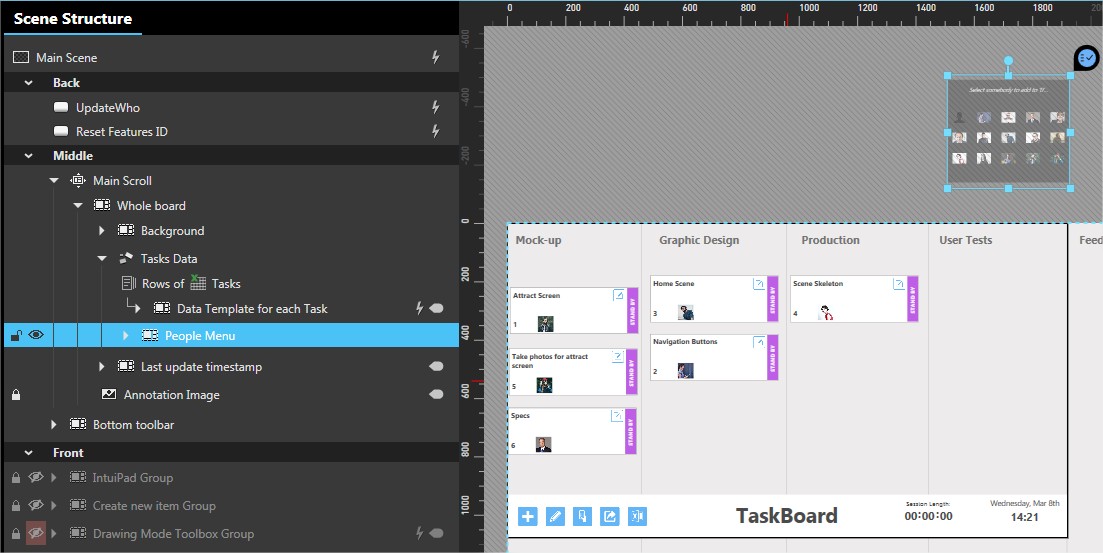Toggle red eye of Drawing Mode Toolbox Group
1103x553 pixels.
pos(35,533)
